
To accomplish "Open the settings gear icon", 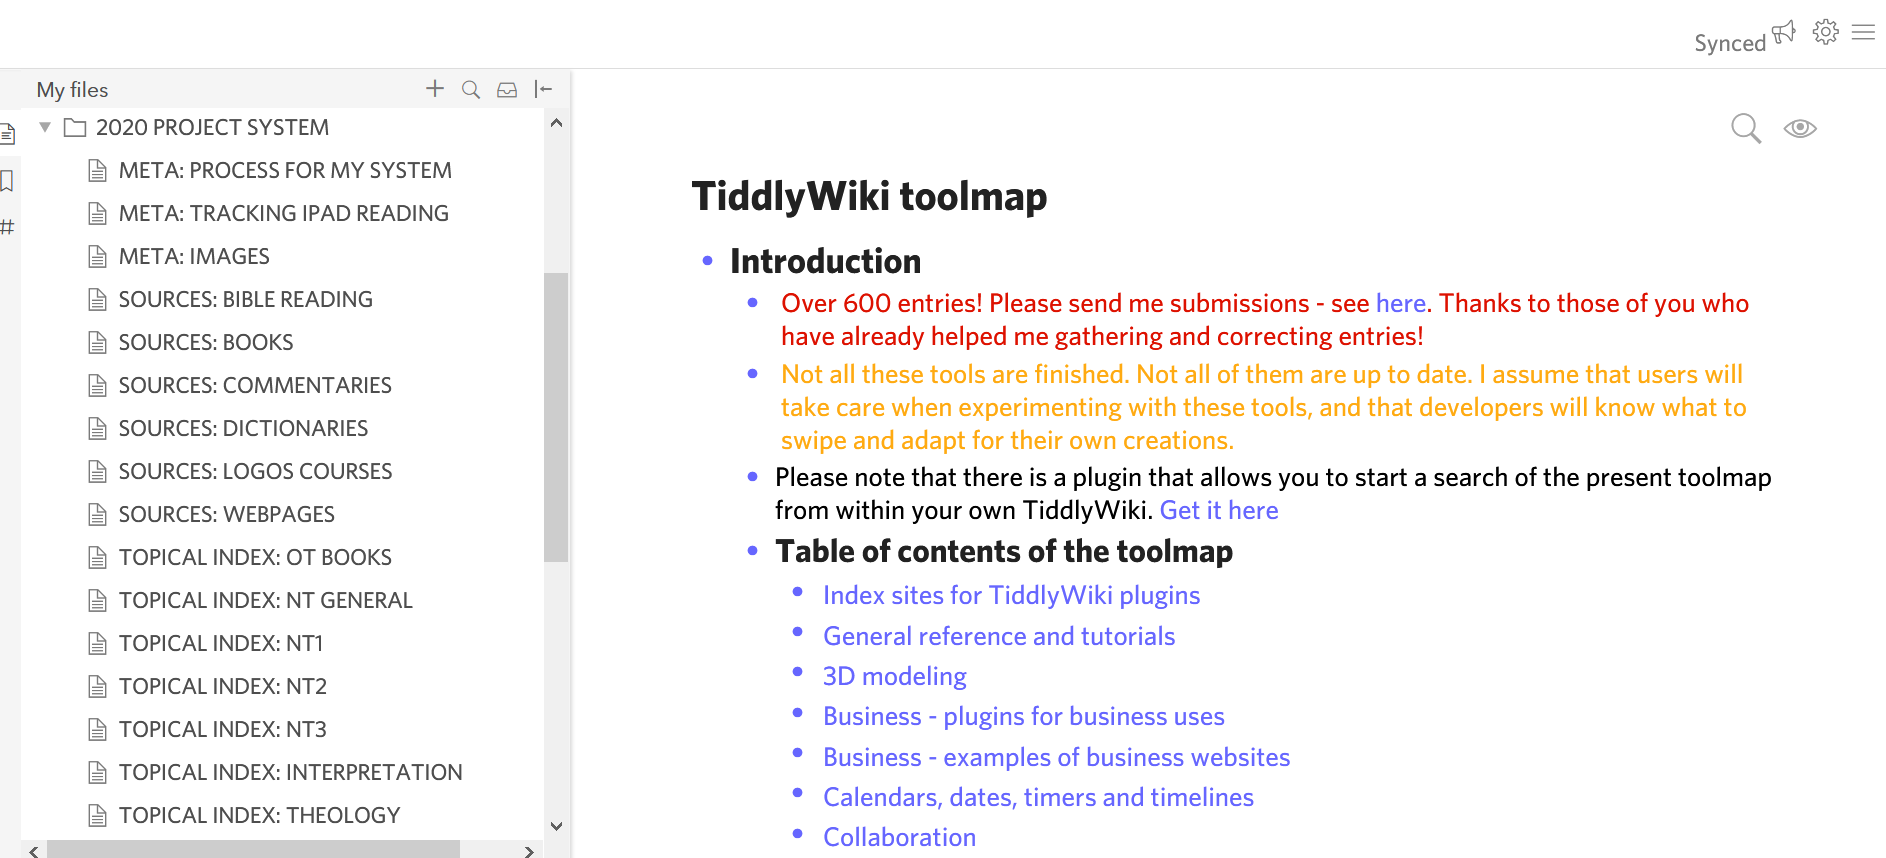I will [1825, 32].
